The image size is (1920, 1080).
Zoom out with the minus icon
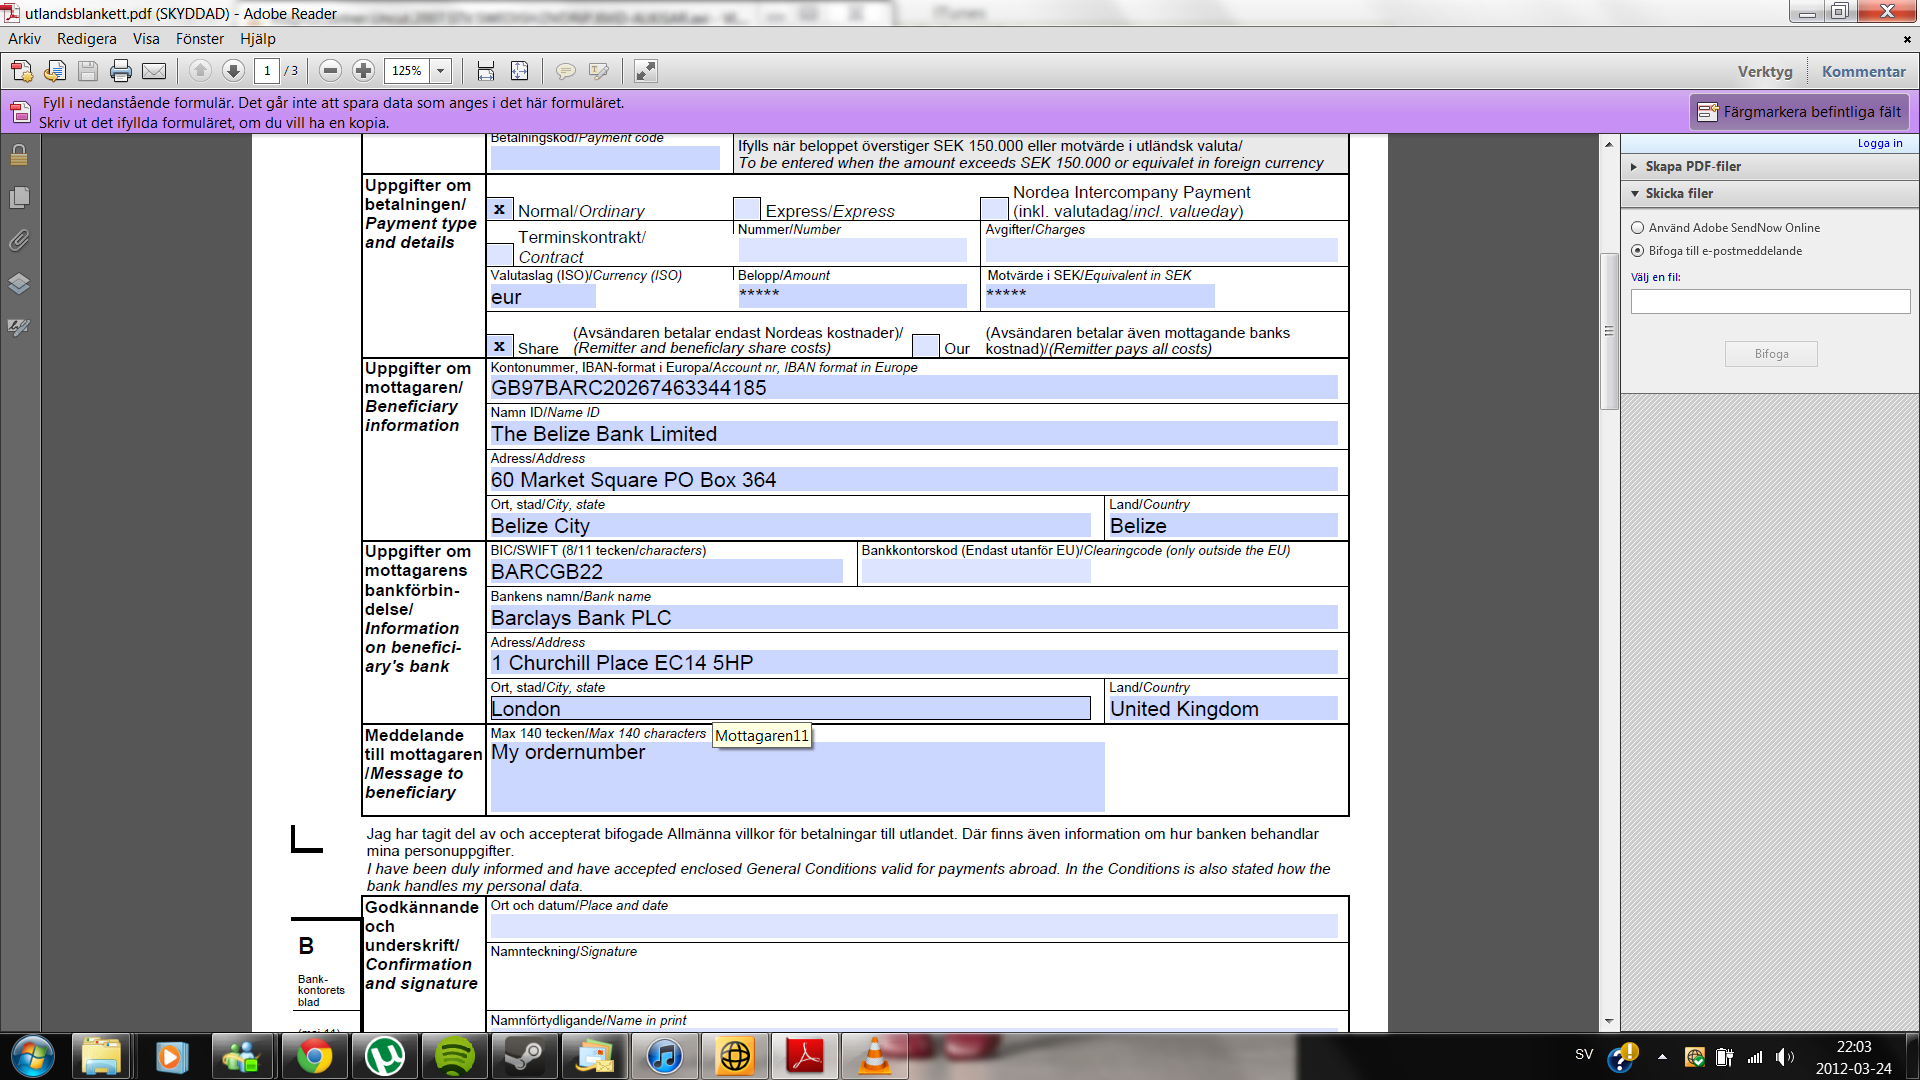pos(331,71)
